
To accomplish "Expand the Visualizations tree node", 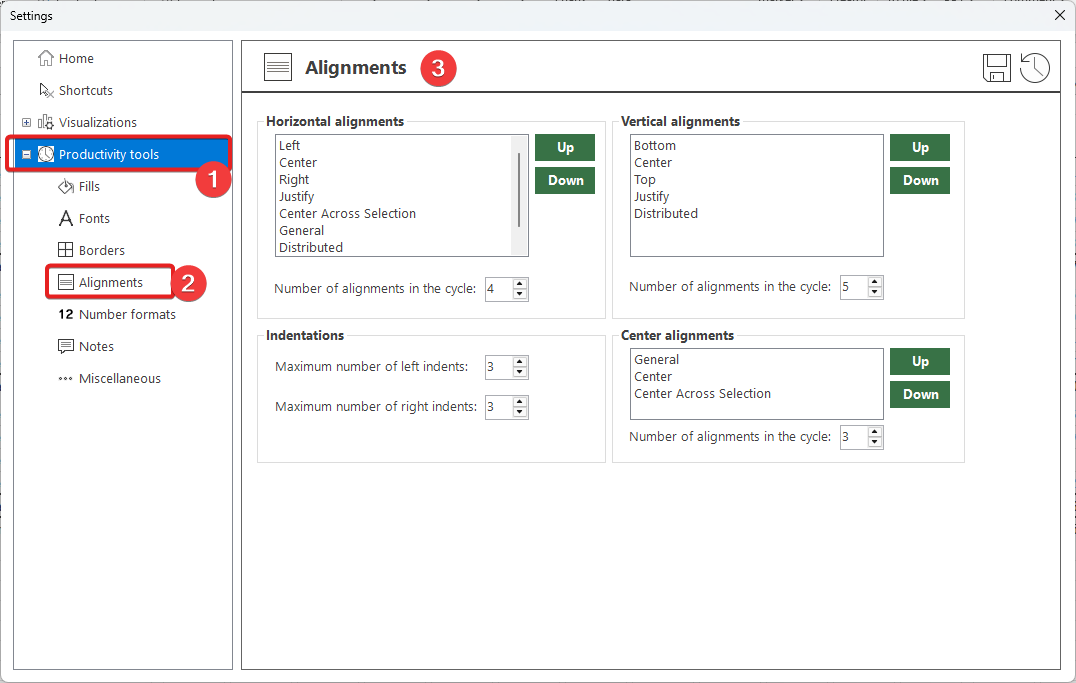I will (27, 122).
